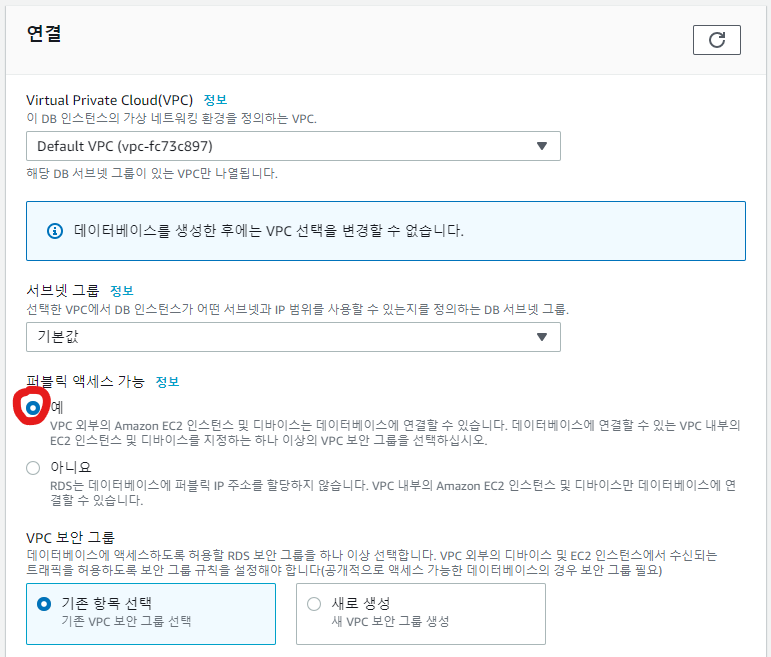Click the Virtual Private Cloud(VPC) label
Image resolution: width=771 pixels, height=657 pixels.
pyautogui.click(x=110, y=100)
